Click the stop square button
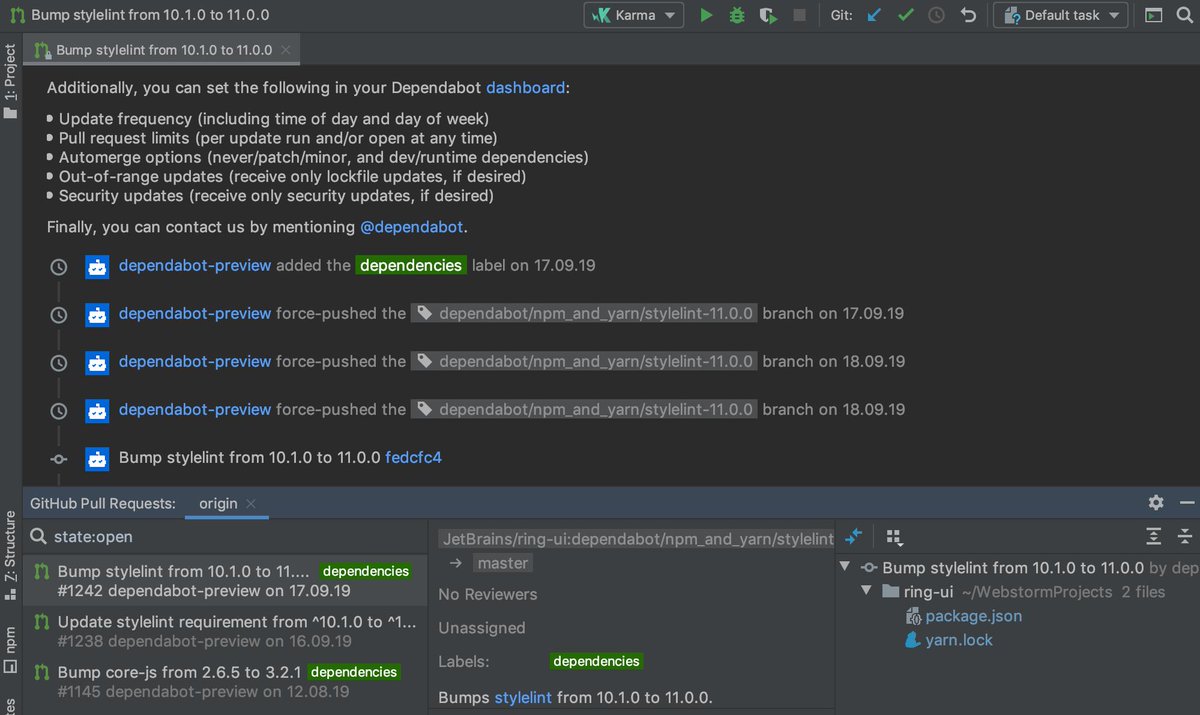This screenshot has width=1200, height=715. pos(799,15)
